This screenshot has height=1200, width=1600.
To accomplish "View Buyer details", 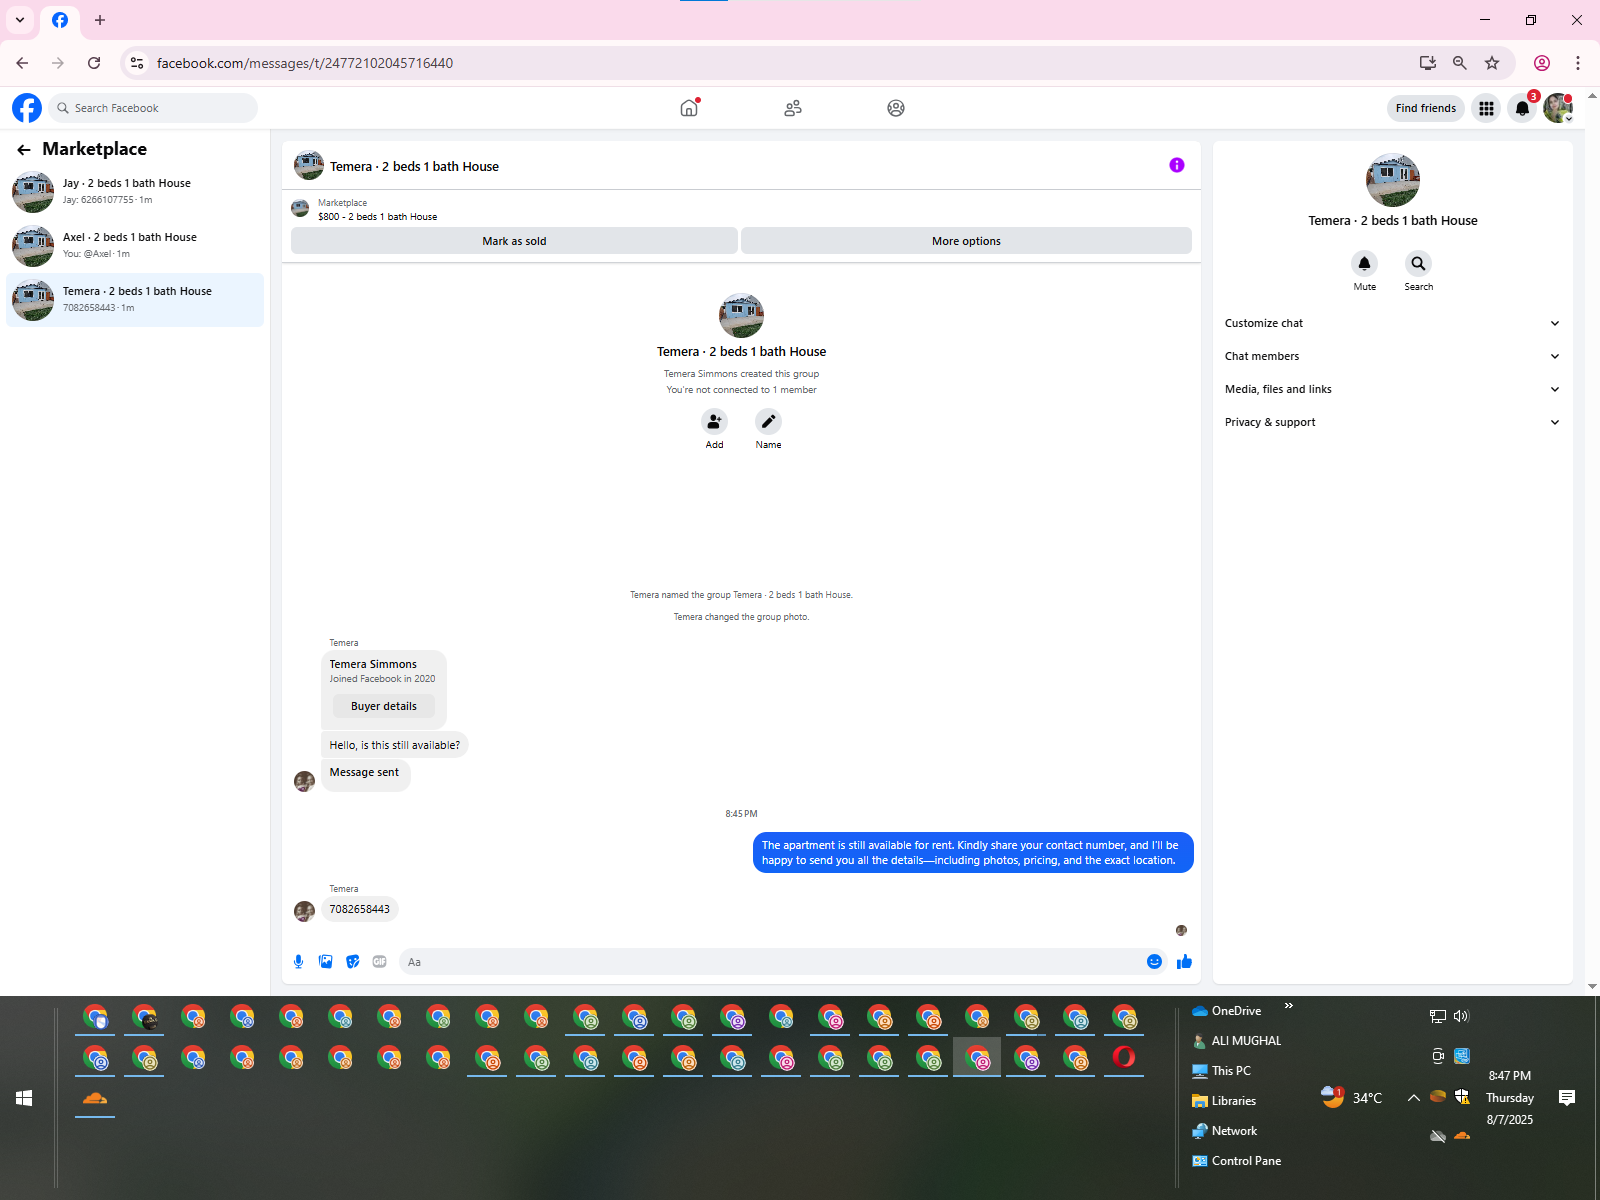I will click(384, 706).
